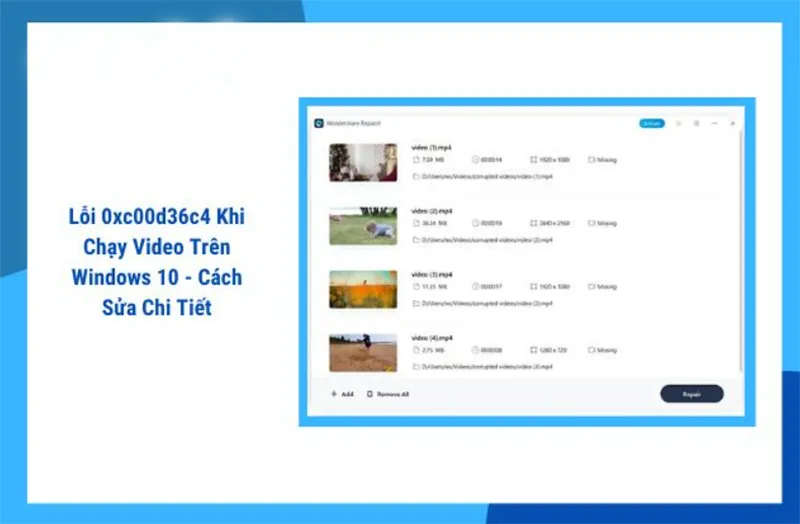Screen dimensions: 800x524
Task: Click the 3840 x 2160 resolution text
Action: (555, 223)
